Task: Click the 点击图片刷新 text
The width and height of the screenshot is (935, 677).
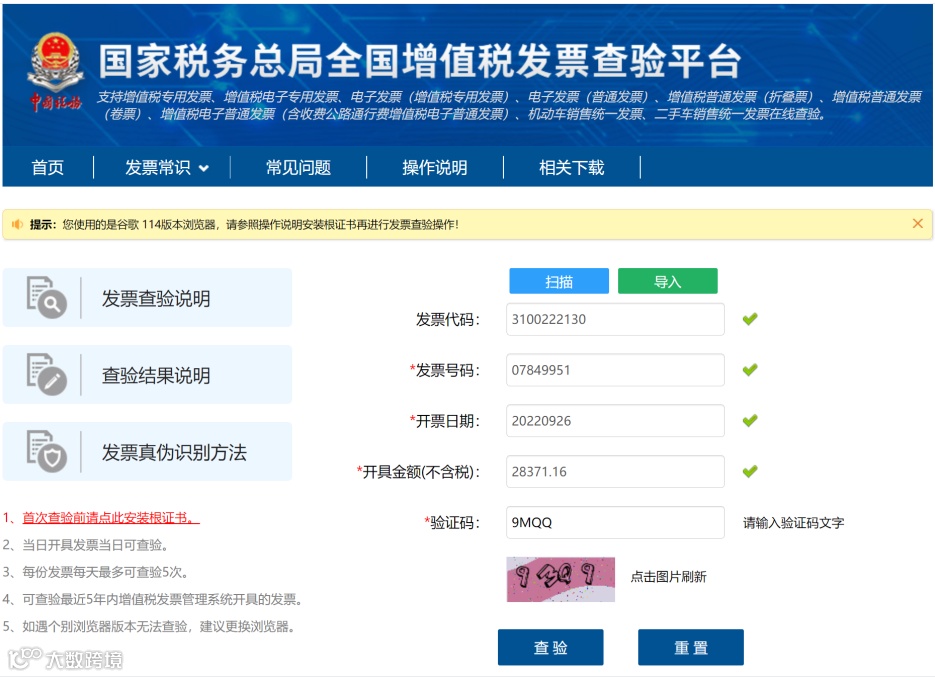Action: 668,577
